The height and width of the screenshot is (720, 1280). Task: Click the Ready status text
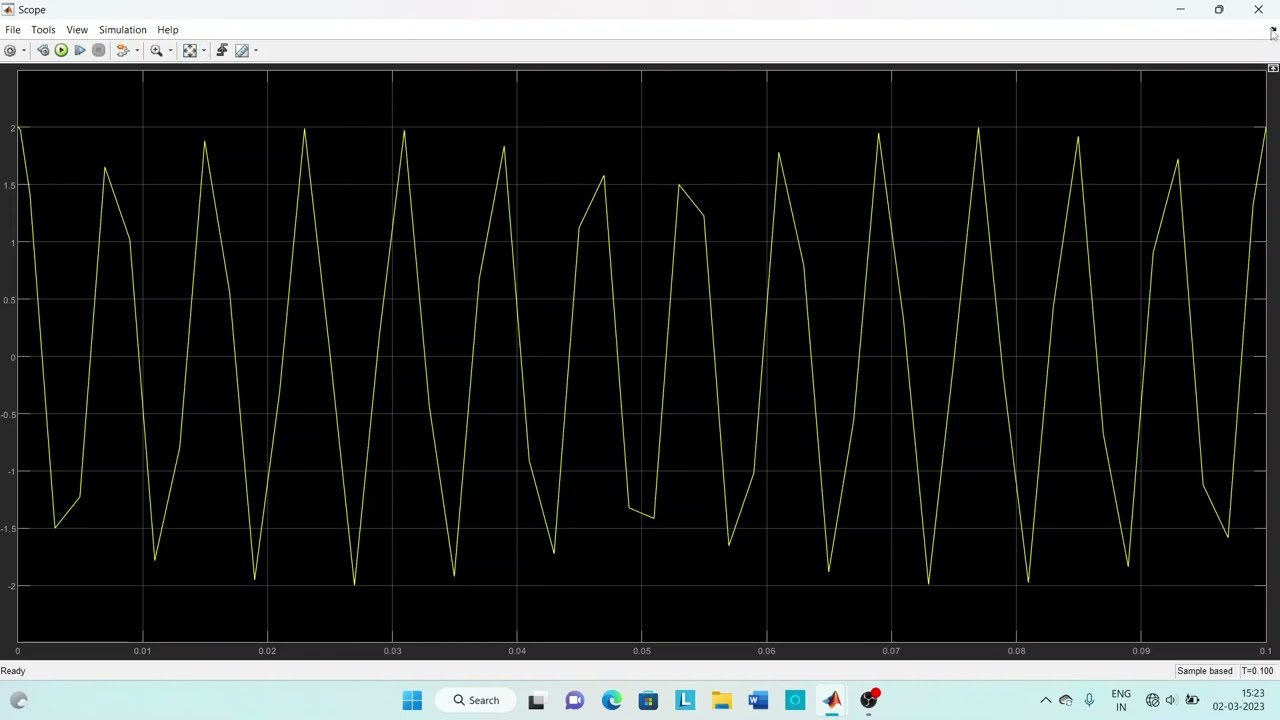click(13, 671)
